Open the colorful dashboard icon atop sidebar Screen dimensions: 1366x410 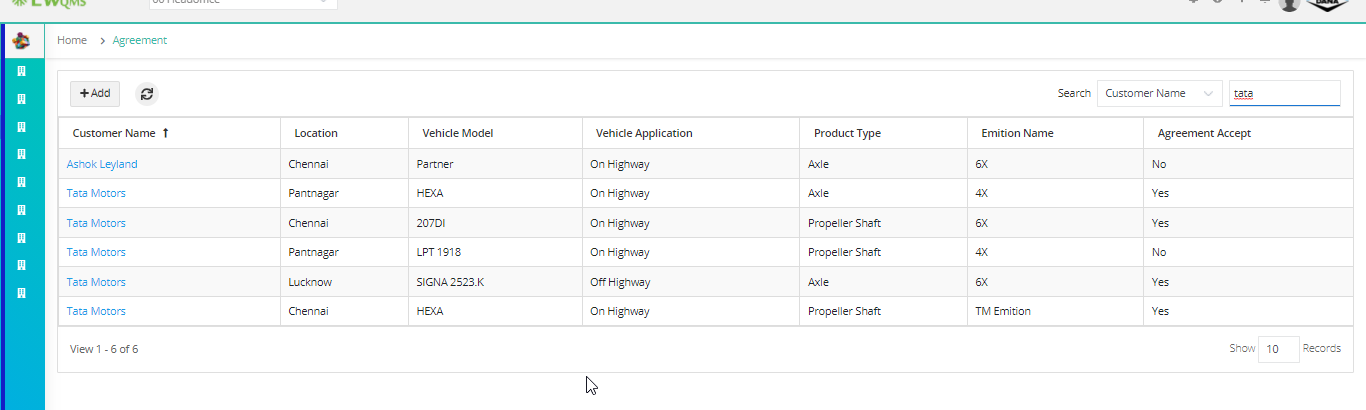[22, 41]
